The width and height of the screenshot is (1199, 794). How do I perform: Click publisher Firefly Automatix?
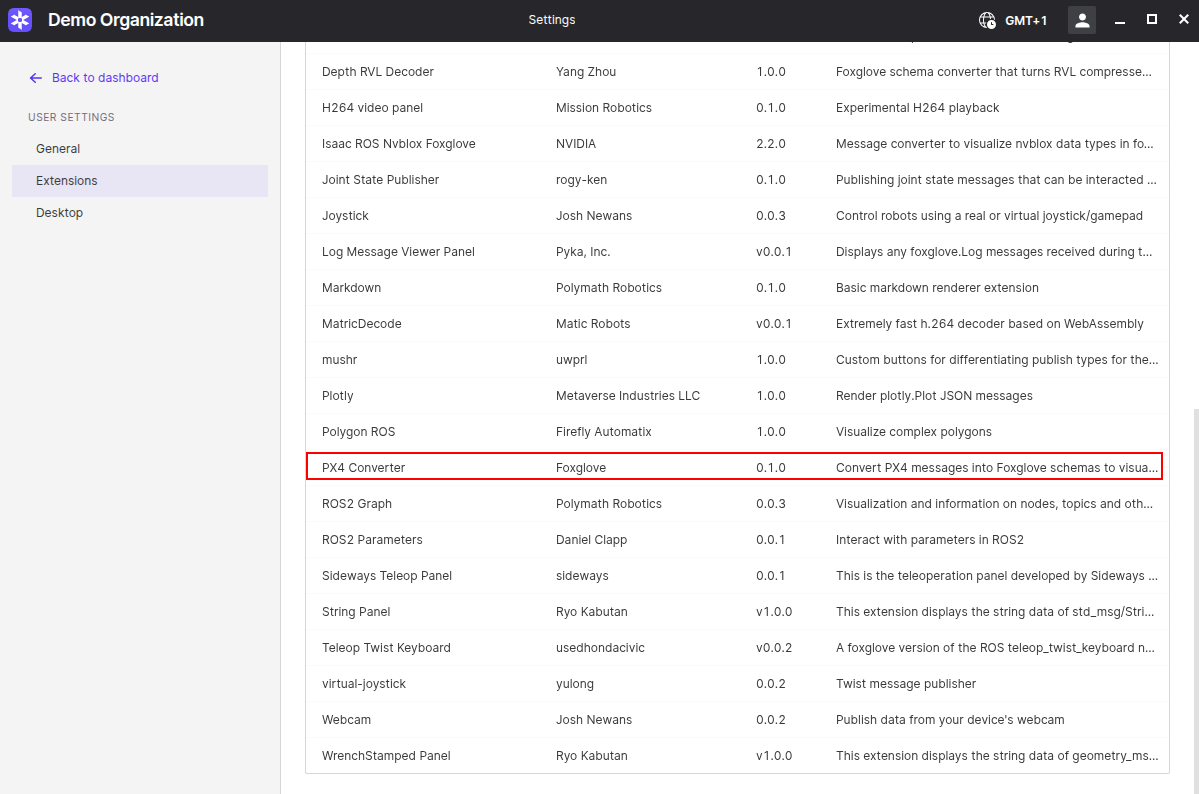(x=603, y=431)
